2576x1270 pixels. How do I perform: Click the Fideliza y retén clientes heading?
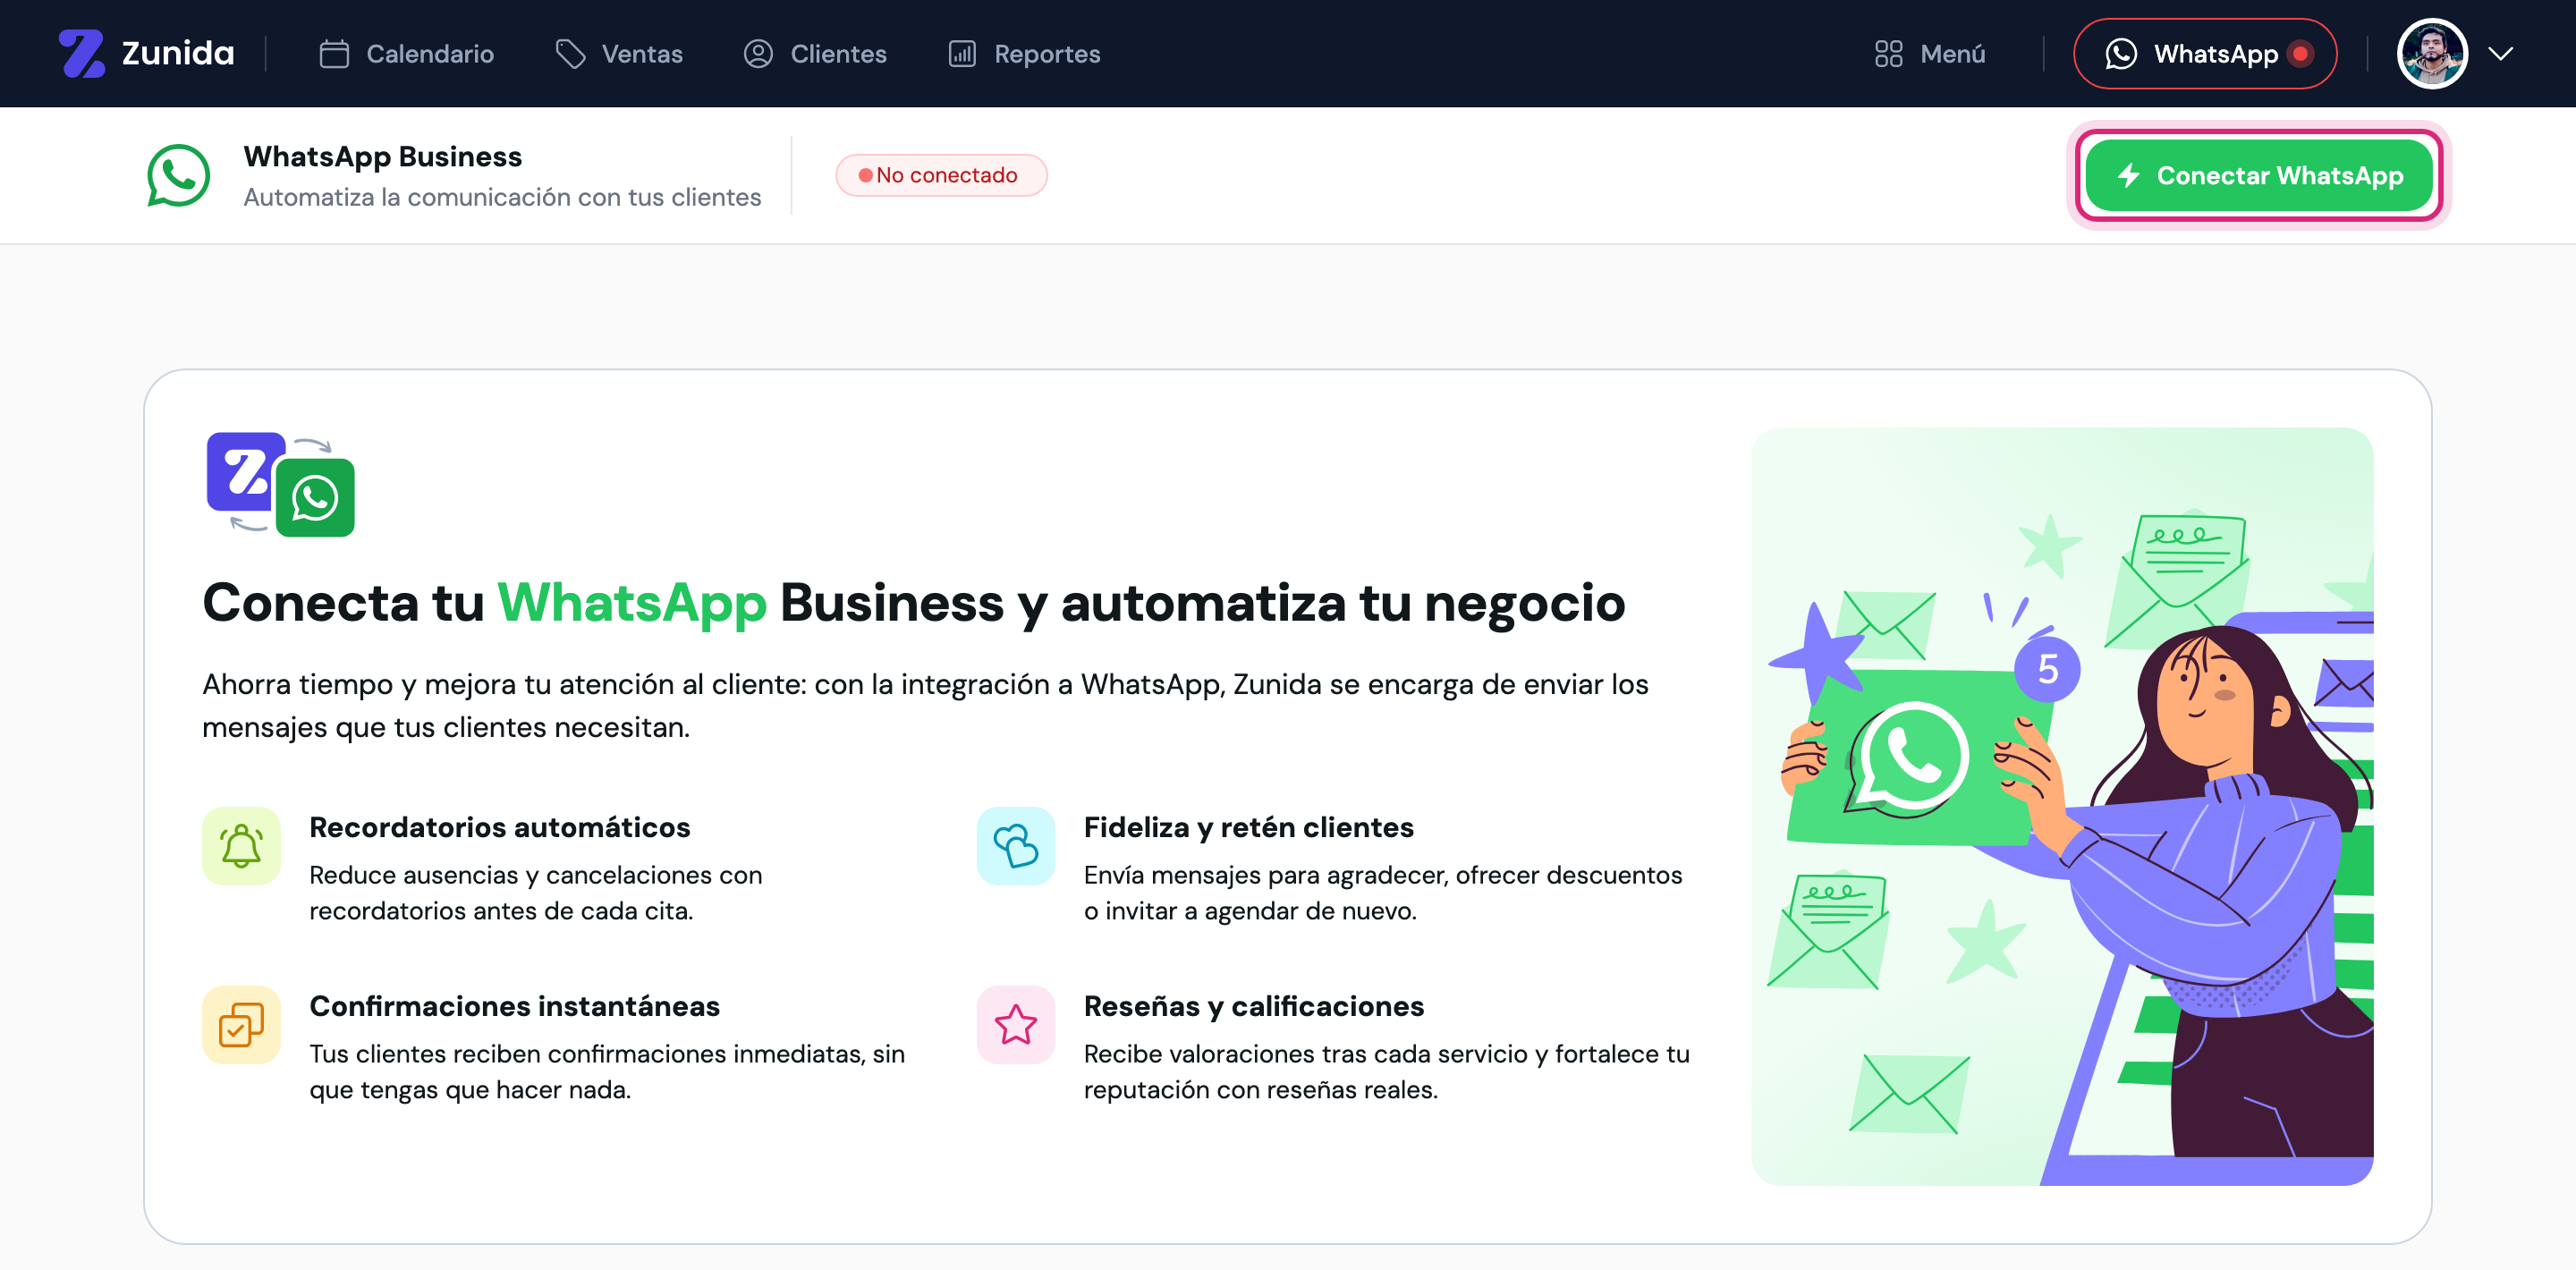pos(1248,828)
